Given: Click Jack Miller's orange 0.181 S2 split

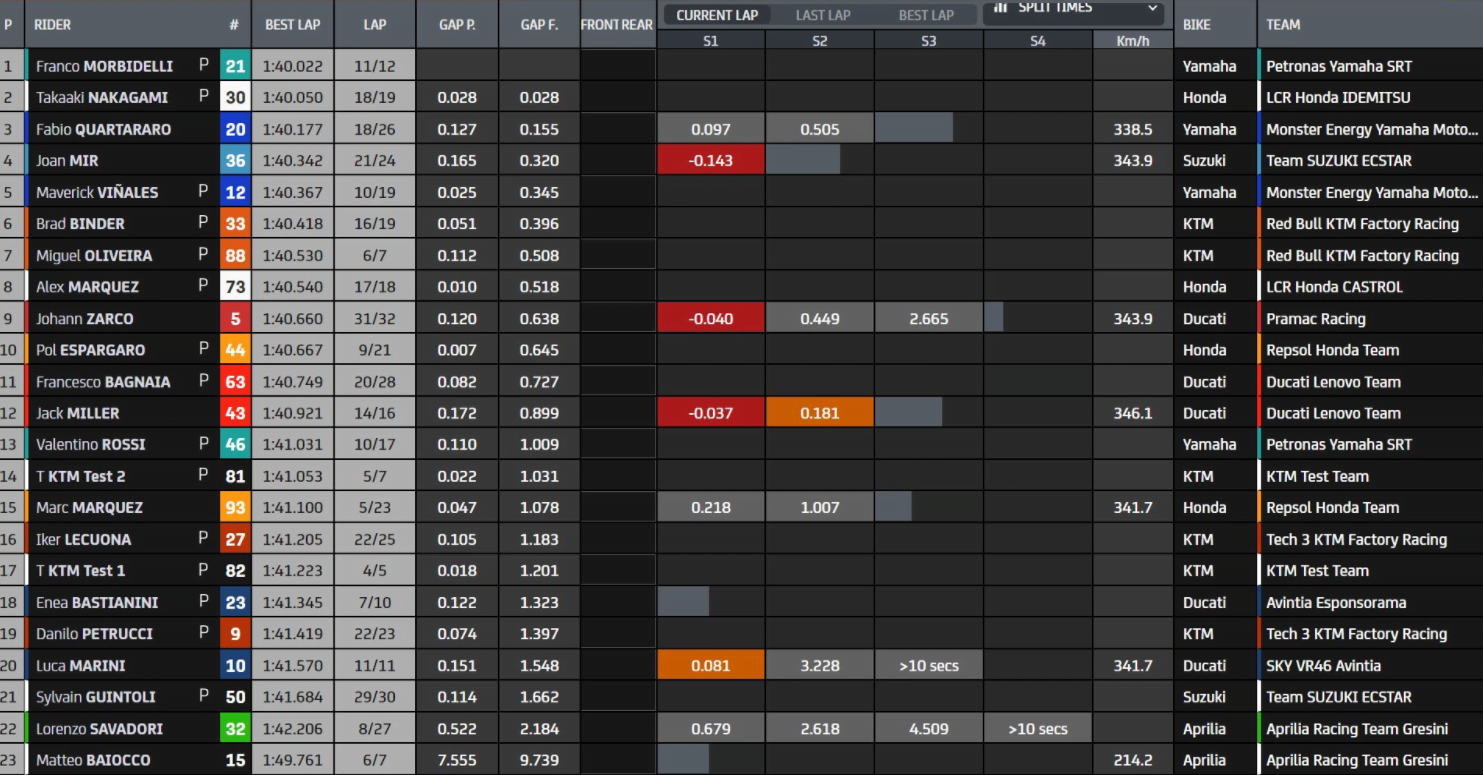Looking at the screenshot, I should [x=820, y=413].
